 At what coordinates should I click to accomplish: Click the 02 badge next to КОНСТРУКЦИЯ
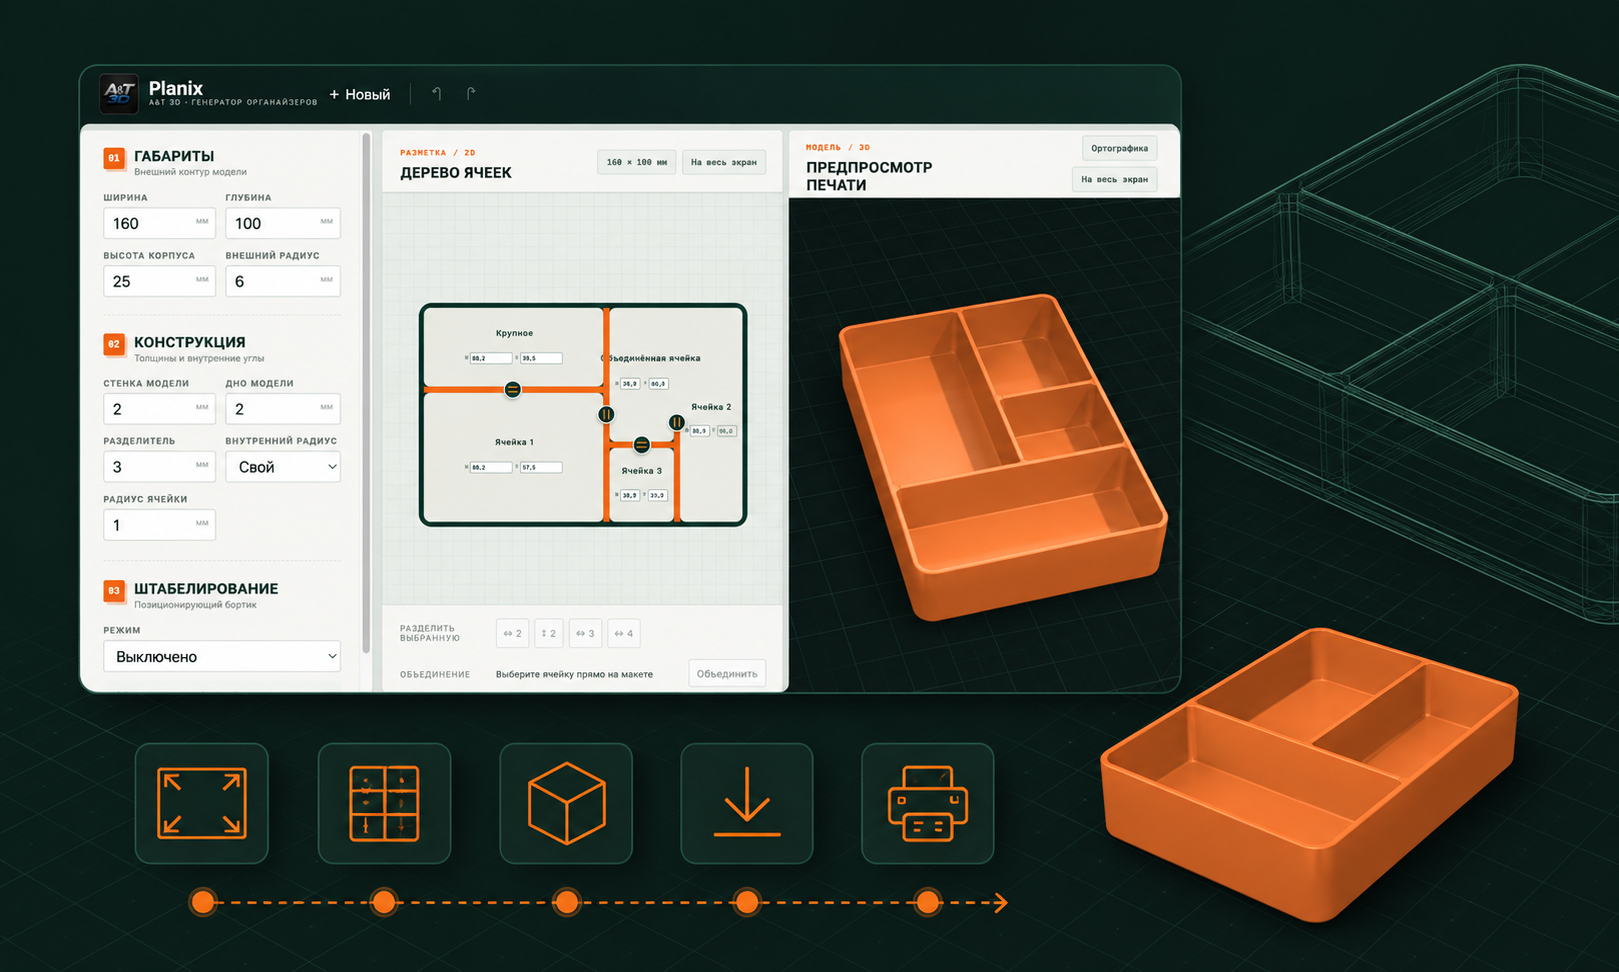click(114, 344)
